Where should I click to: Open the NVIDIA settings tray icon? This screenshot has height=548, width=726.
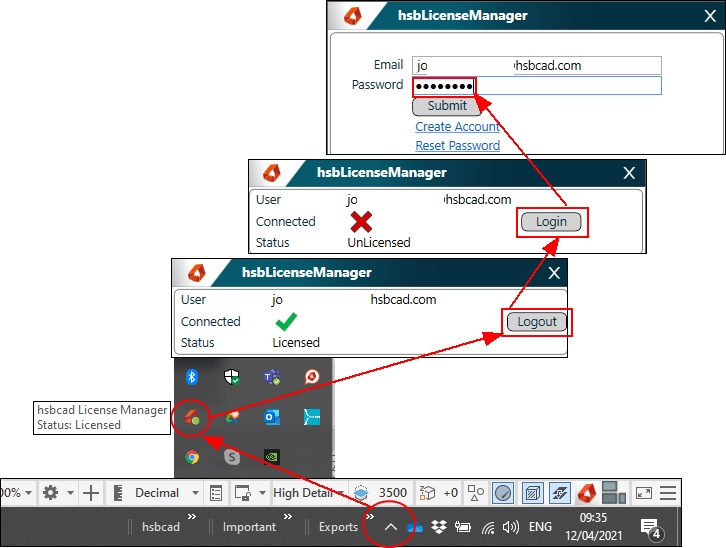[x=272, y=457]
